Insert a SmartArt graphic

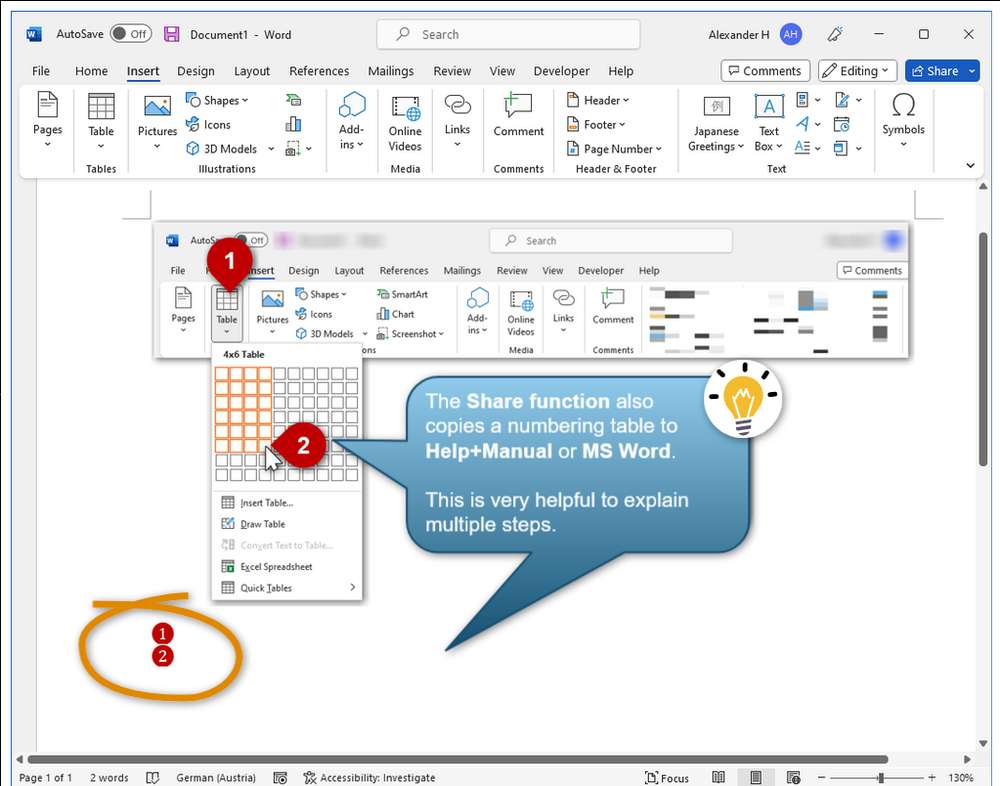tap(293, 100)
